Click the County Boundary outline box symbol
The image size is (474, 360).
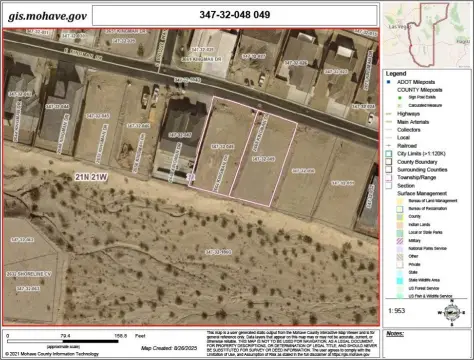(x=388, y=162)
